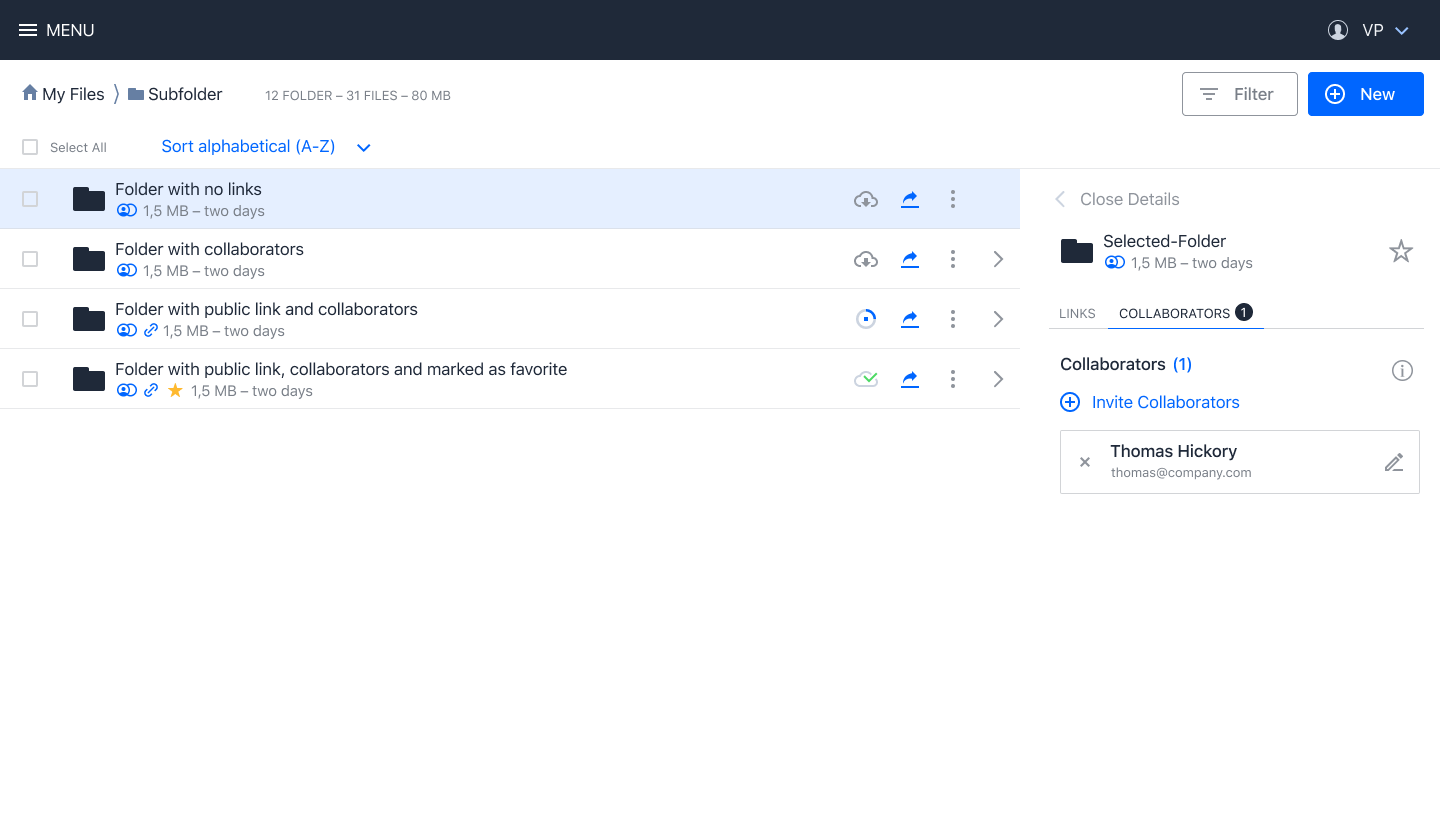Viewport: 1440px width, 821px height.
Task: Open the hamburger MENU icon
Action: click(28, 30)
